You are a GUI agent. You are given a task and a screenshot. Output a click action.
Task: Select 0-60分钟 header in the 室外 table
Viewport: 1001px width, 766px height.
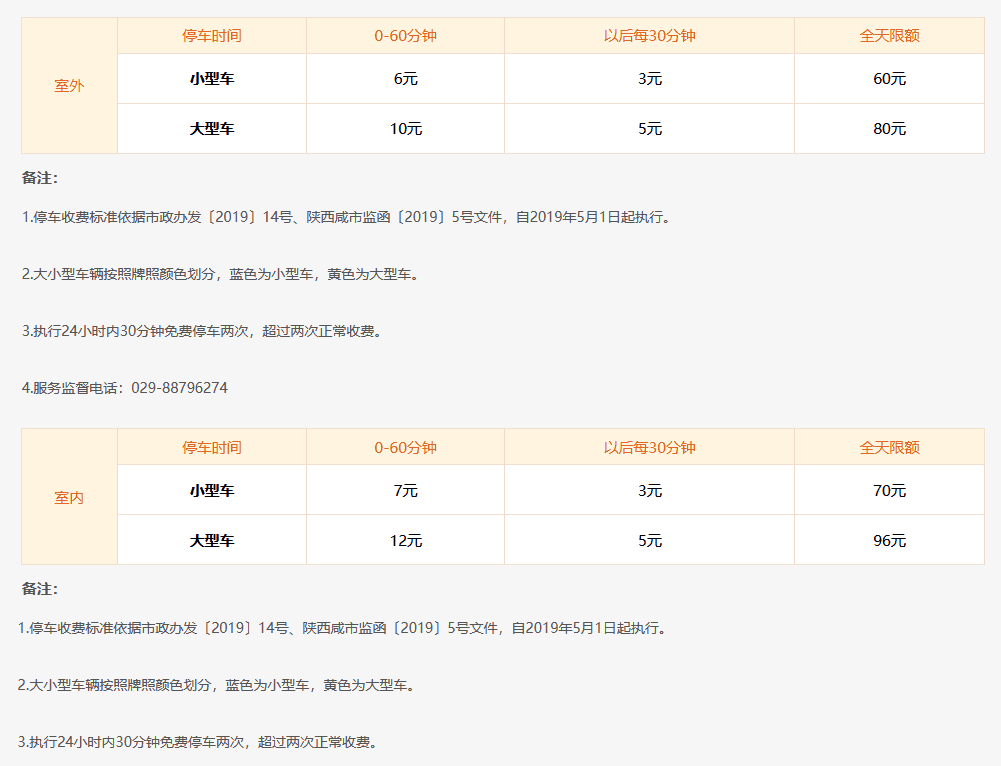[x=405, y=36]
